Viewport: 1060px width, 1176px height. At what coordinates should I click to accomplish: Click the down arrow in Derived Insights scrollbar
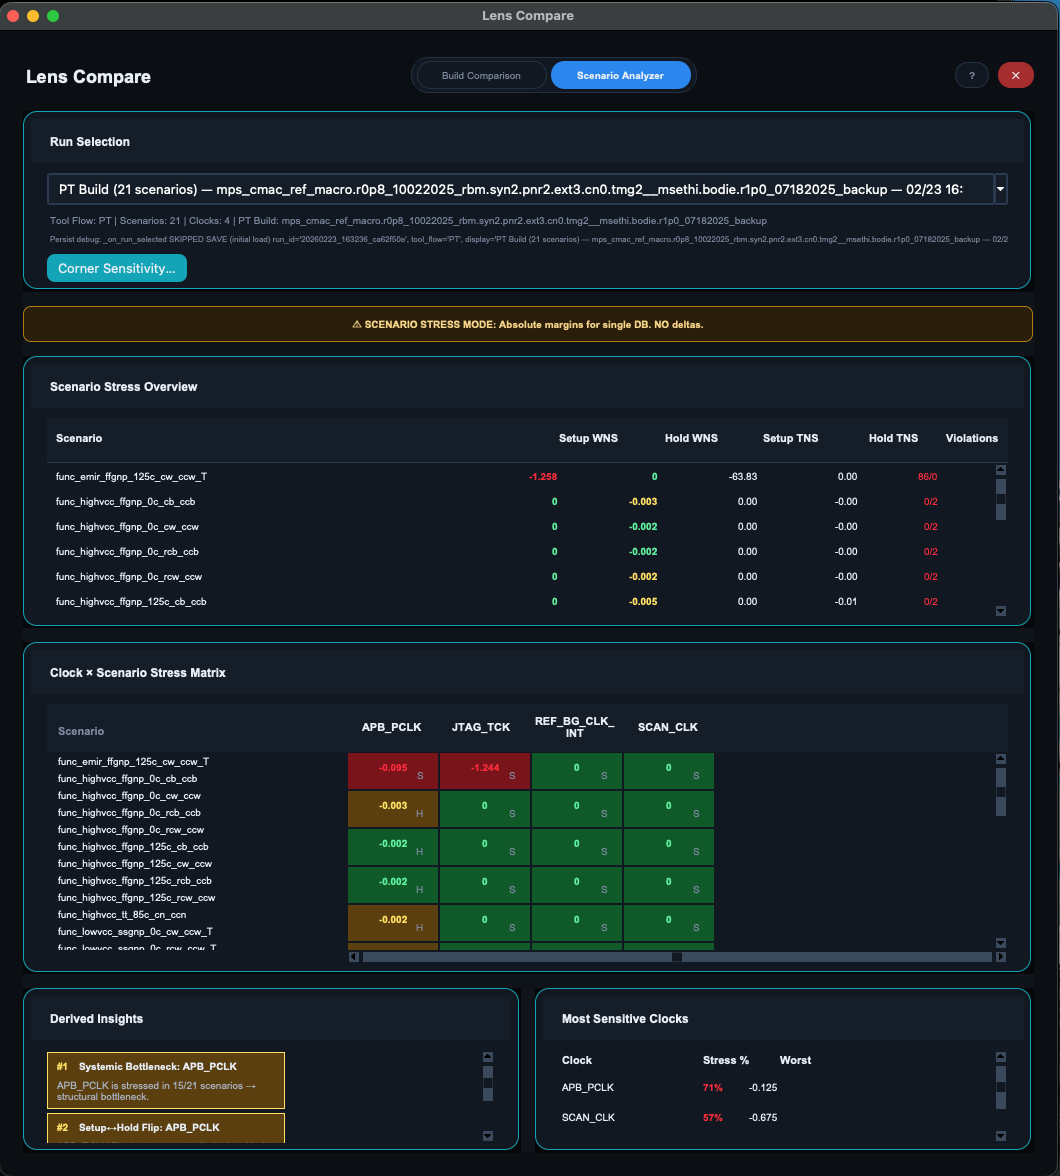[x=487, y=1135]
